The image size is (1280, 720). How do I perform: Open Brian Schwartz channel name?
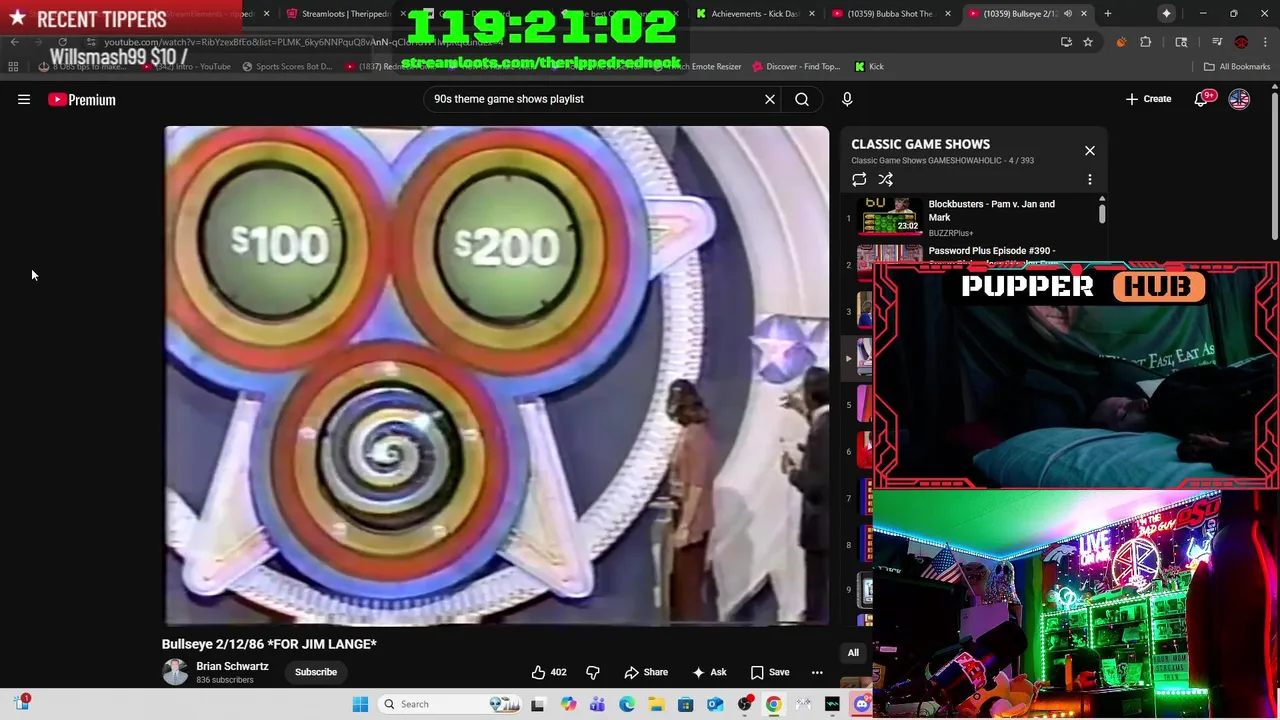(x=232, y=666)
